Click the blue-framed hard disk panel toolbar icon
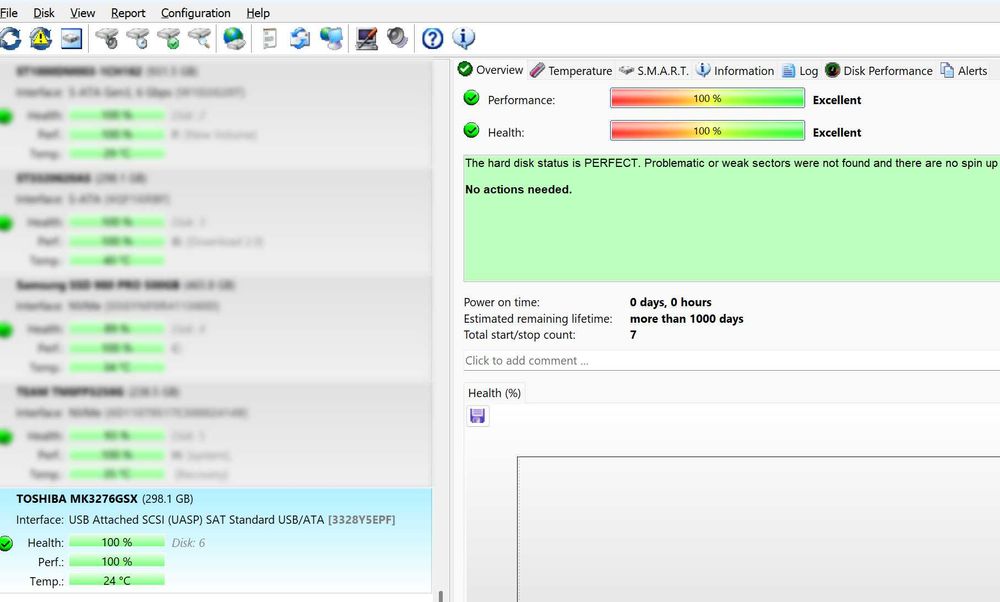Image resolution: width=1000 pixels, height=602 pixels. point(71,38)
